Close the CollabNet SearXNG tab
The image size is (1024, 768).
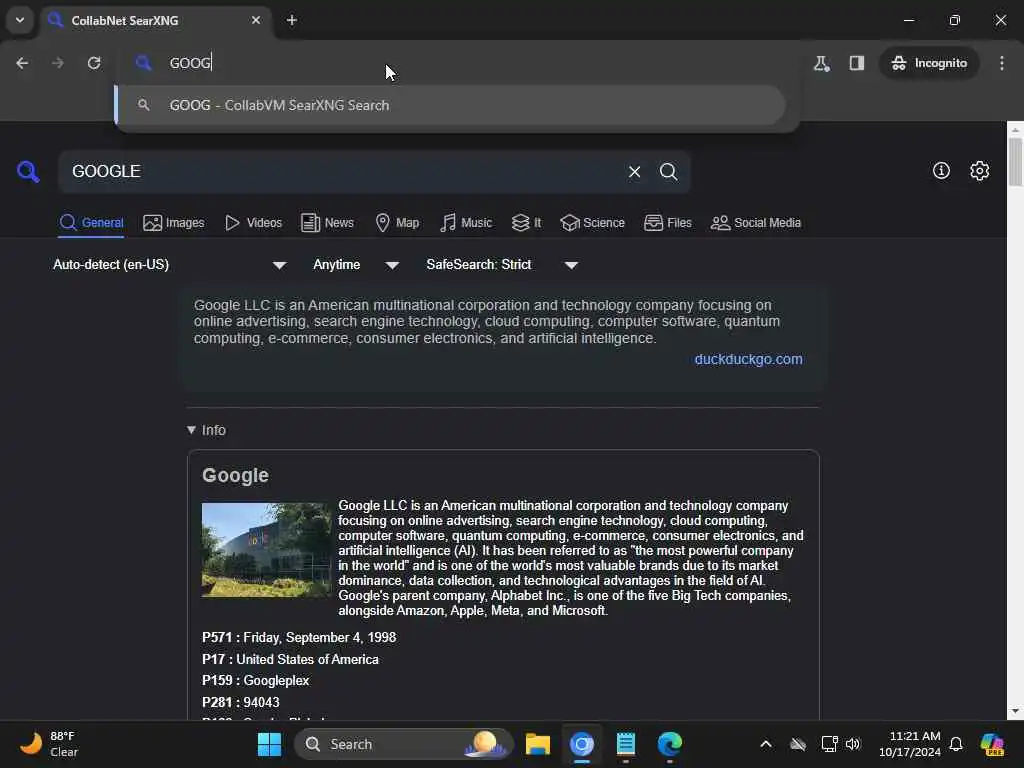256,20
